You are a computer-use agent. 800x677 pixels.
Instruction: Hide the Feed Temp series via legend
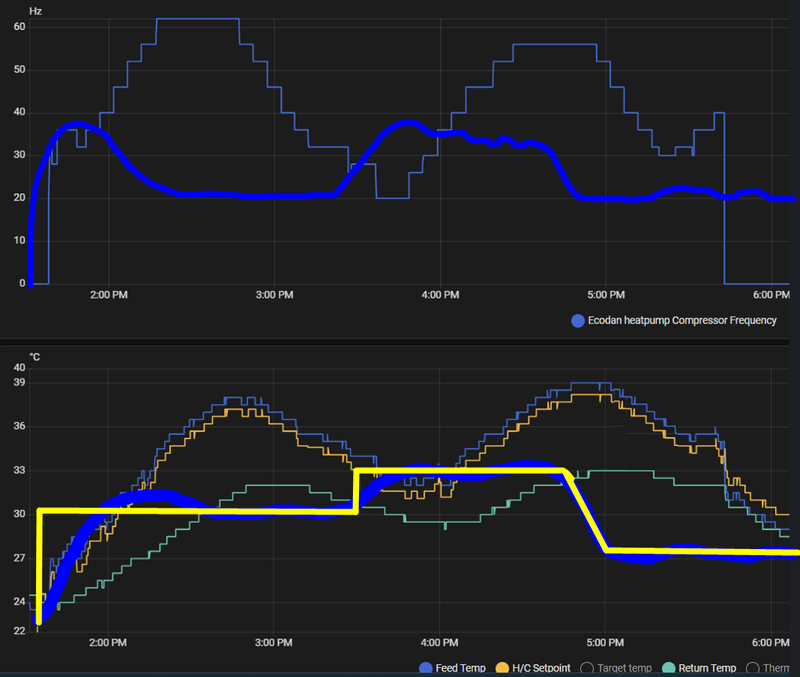coord(453,668)
